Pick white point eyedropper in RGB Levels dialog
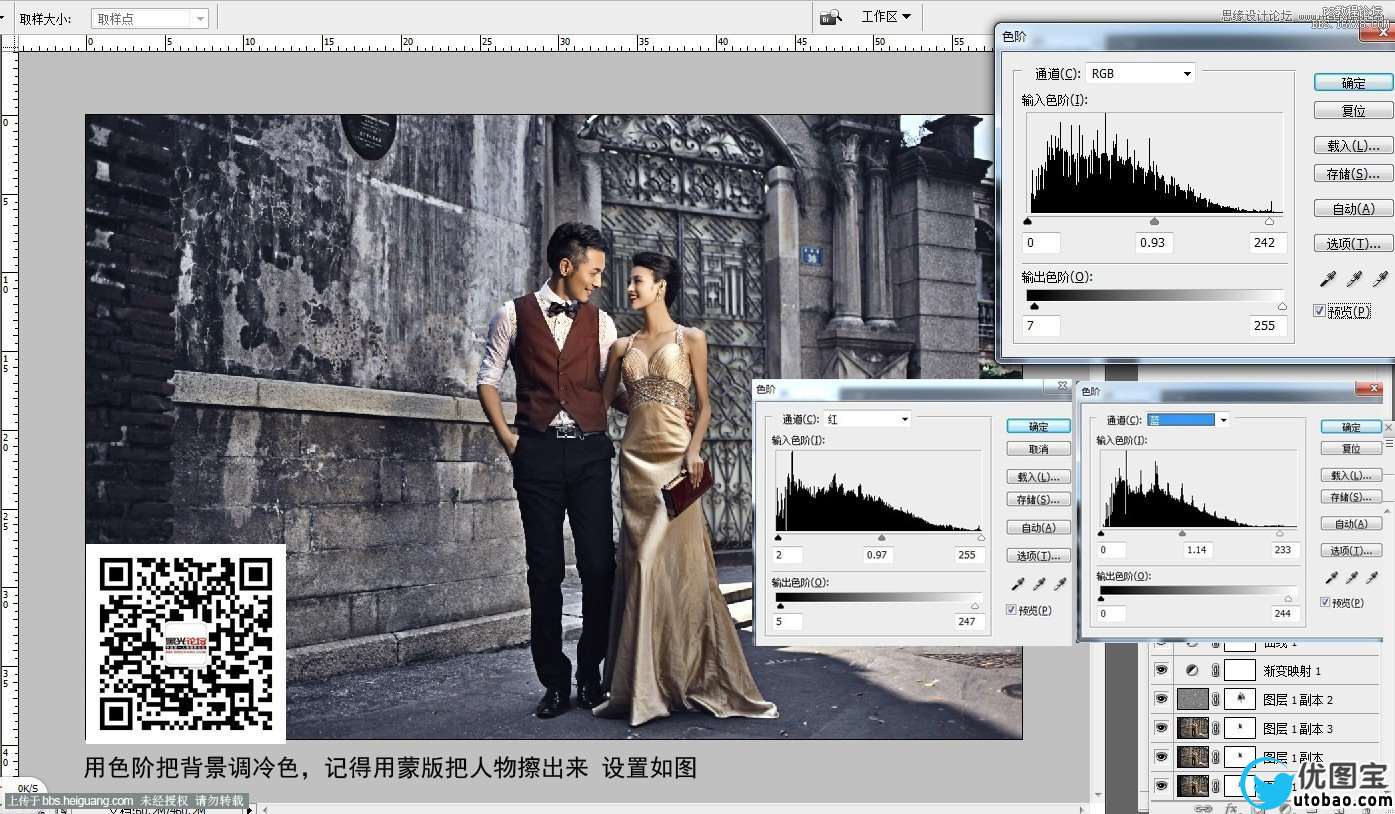 1380,279
